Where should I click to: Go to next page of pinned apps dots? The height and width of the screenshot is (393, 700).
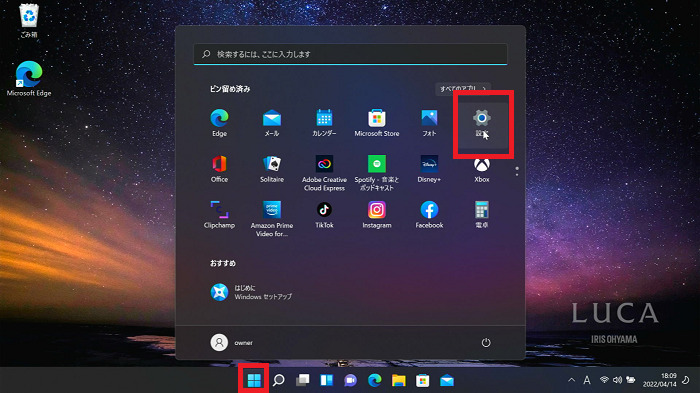517,174
